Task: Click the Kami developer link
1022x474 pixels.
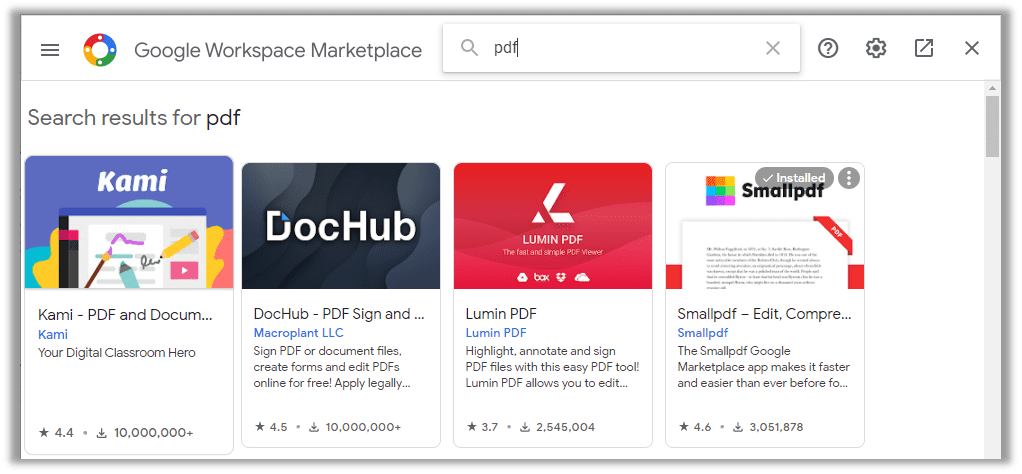Action: click(x=53, y=334)
